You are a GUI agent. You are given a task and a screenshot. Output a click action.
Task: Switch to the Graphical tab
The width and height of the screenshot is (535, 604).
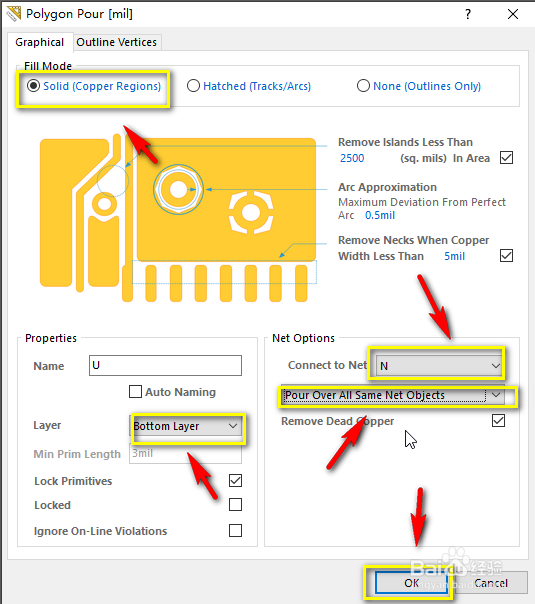coord(40,42)
